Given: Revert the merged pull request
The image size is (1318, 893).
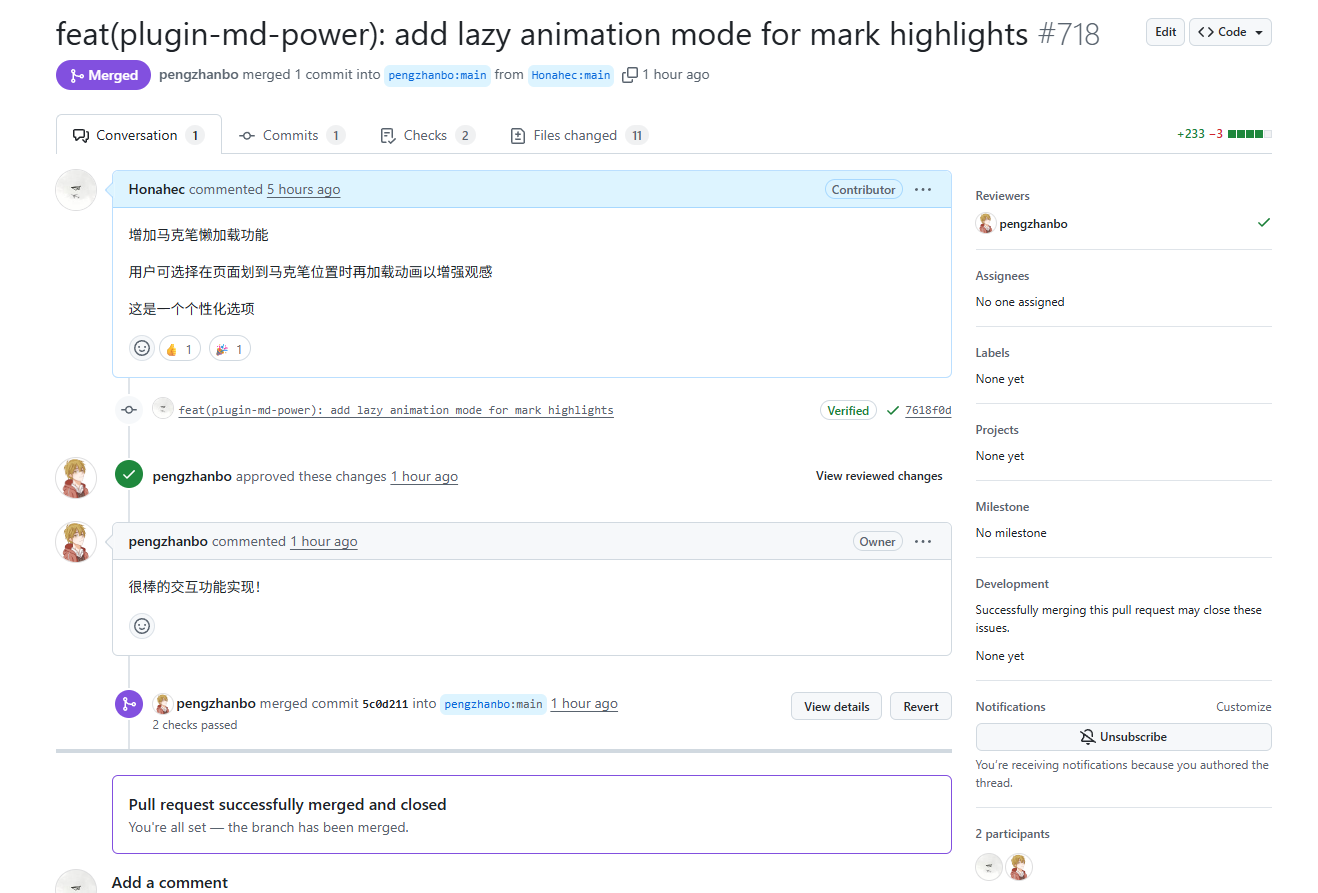Looking at the screenshot, I should [920, 707].
